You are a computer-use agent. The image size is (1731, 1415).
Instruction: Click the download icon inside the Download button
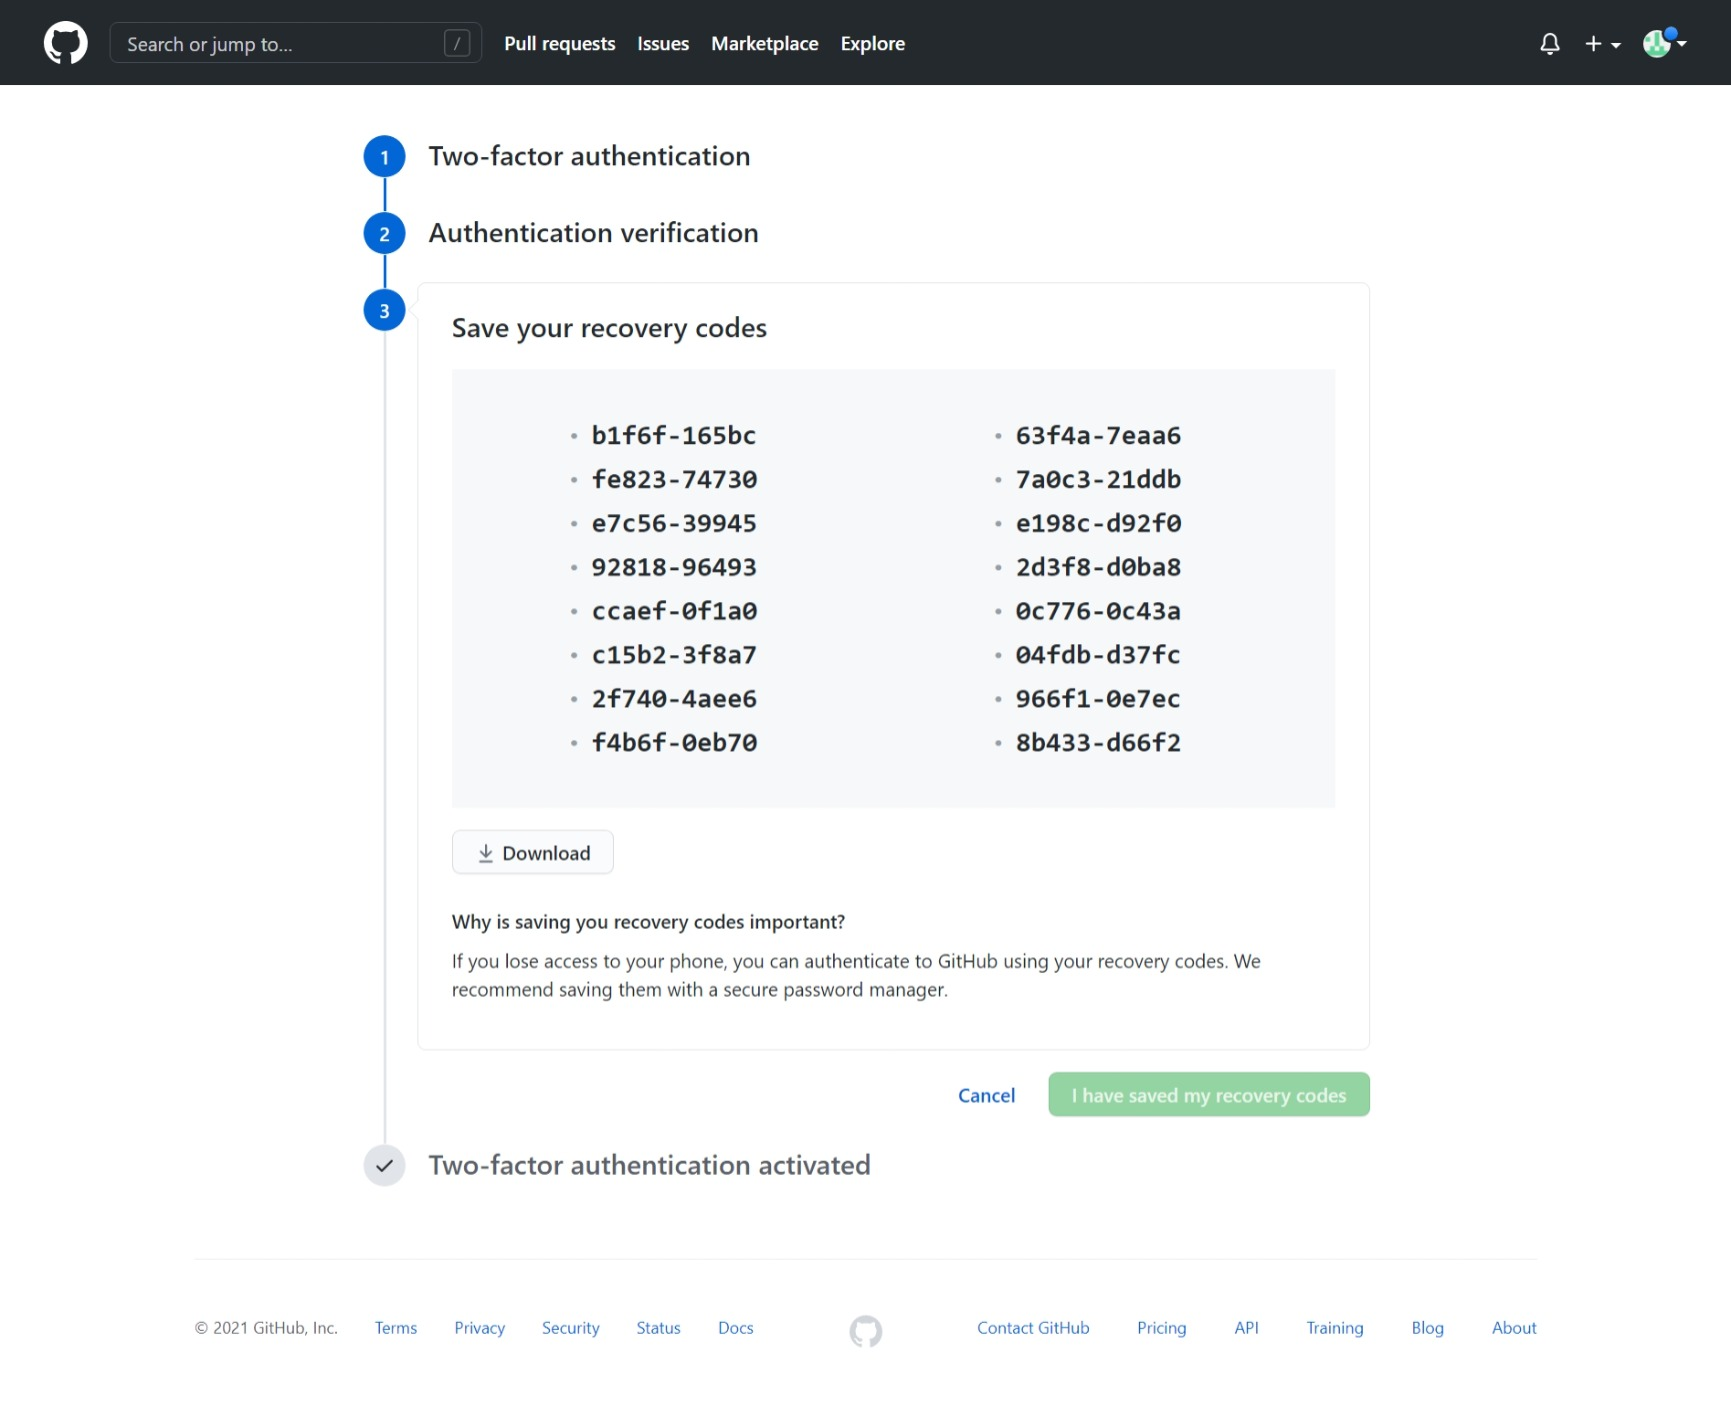(487, 852)
